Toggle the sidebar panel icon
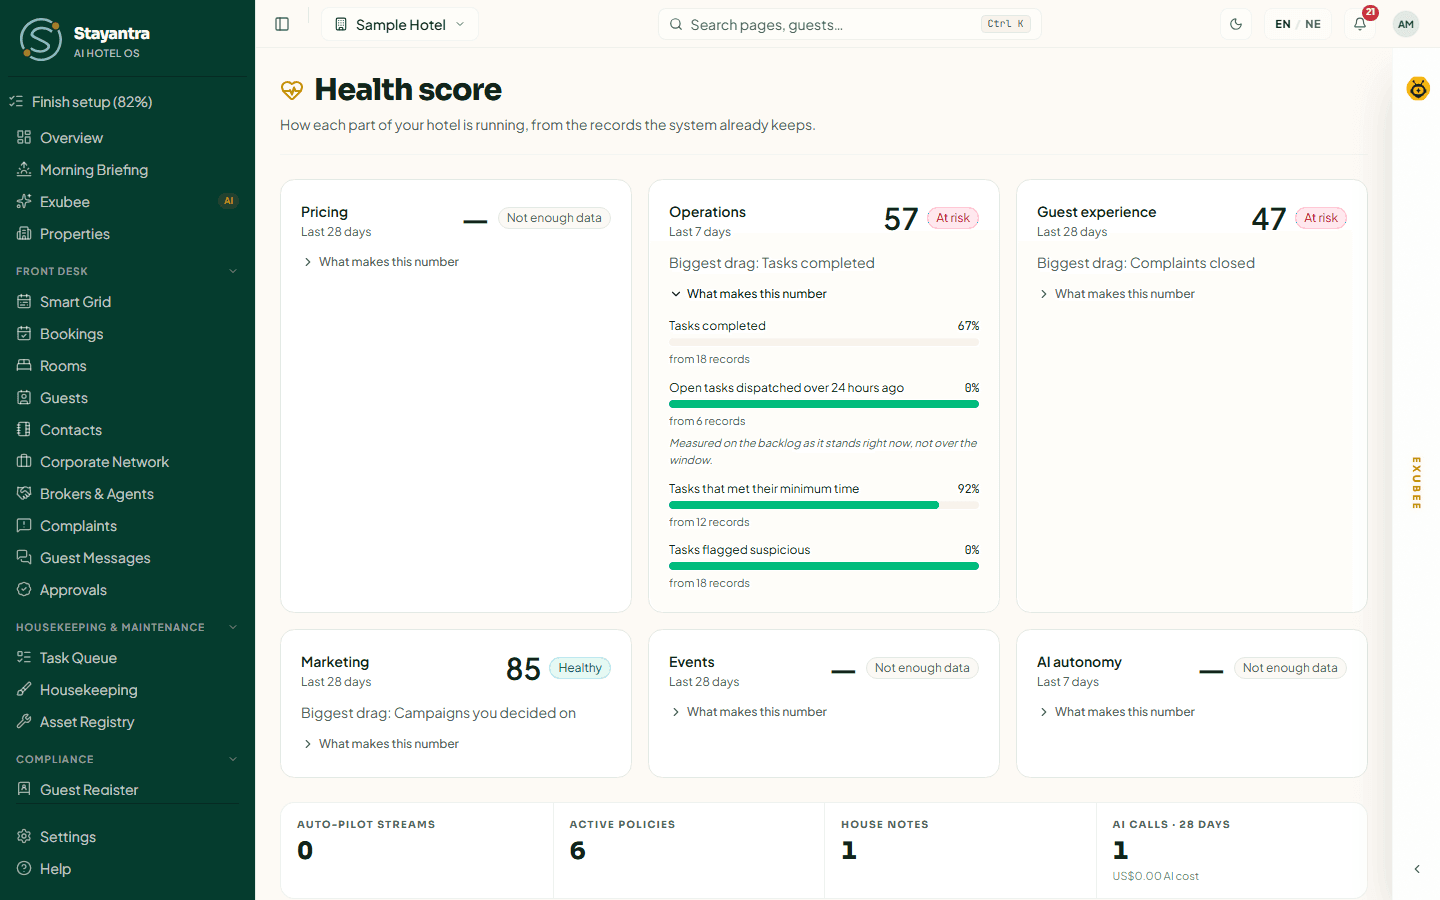1440x900 pixels. click(x=282, y=24)
